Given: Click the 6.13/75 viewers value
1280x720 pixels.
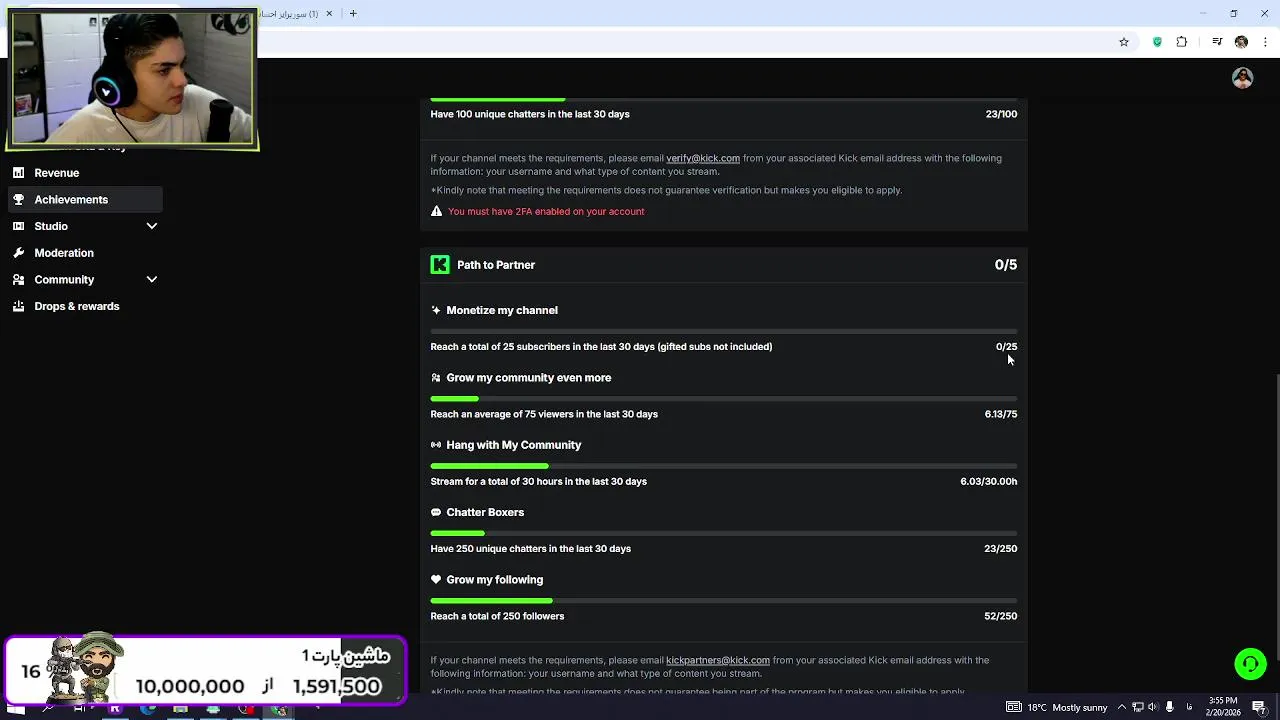Looking at the screenshot, I should point(1001,414).
